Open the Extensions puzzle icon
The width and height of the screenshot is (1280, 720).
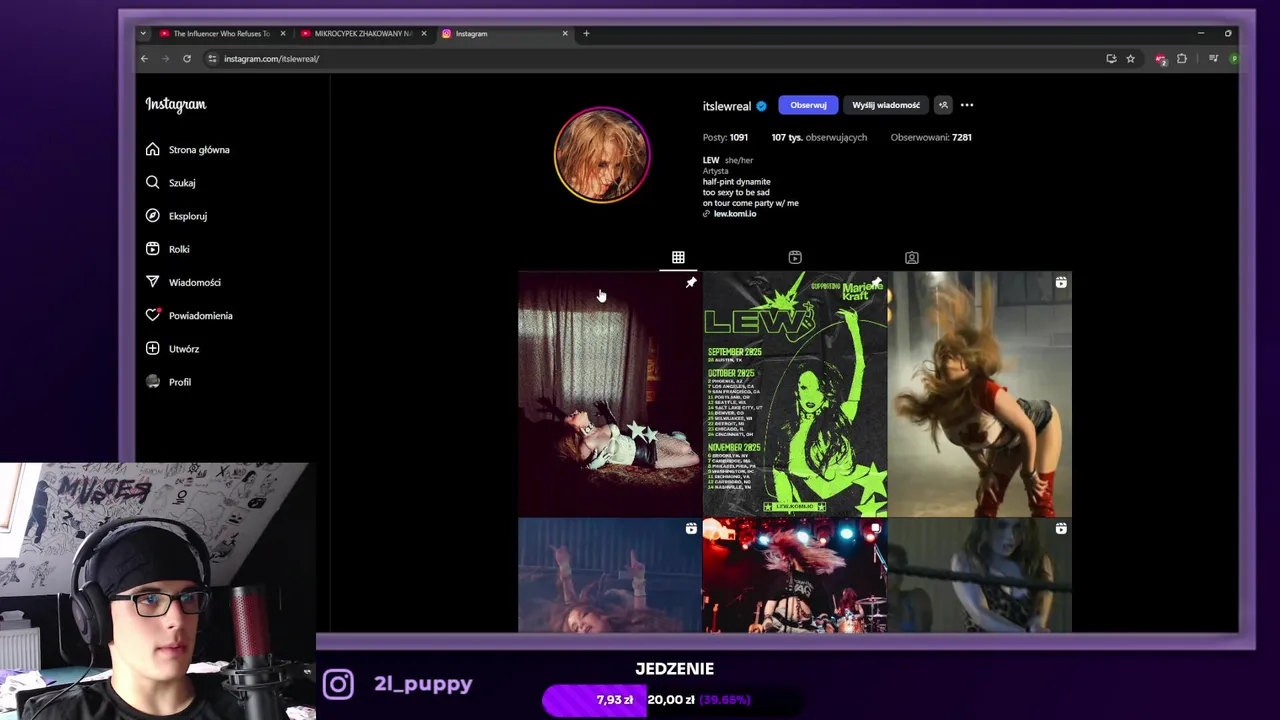[1182, 59]
